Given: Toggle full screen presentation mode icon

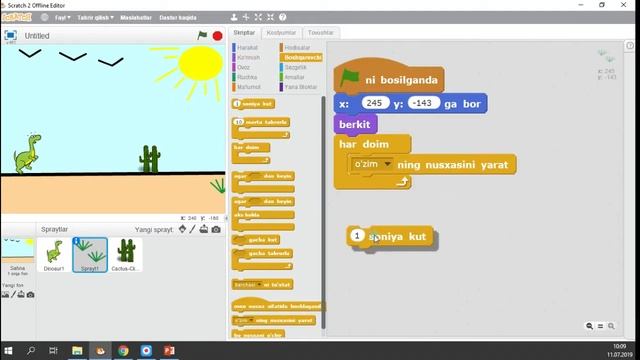Looking at the screenshot, I should click(x=10, y=36).
